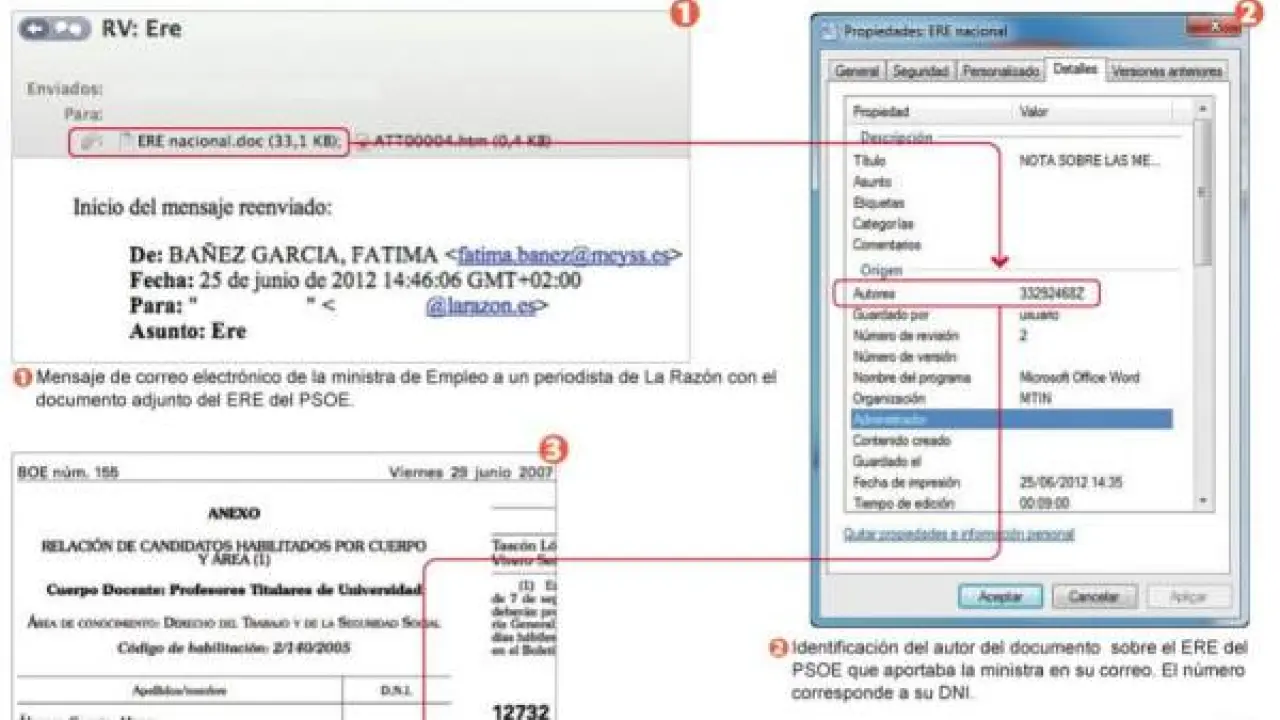The width and height of the screenshot is (1280, 720).
Task: Select the highlighted Administrador property row
Action: (x=1010, y=419)
